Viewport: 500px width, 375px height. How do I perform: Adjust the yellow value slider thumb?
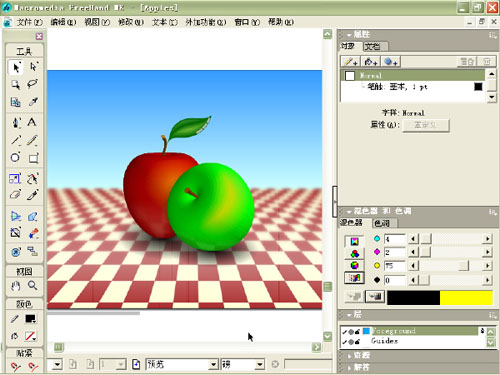pos(463,266)
